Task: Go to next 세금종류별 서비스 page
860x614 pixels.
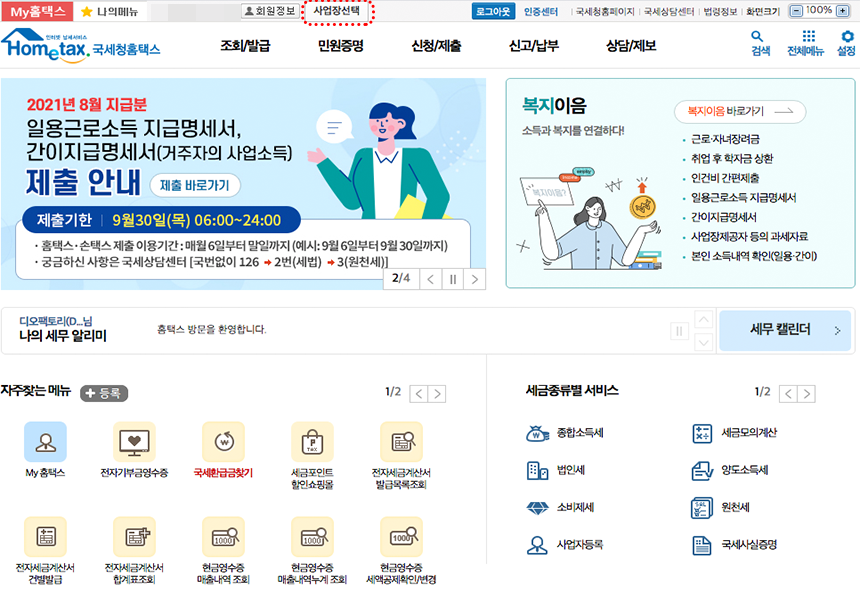Action: coord(806,394)
